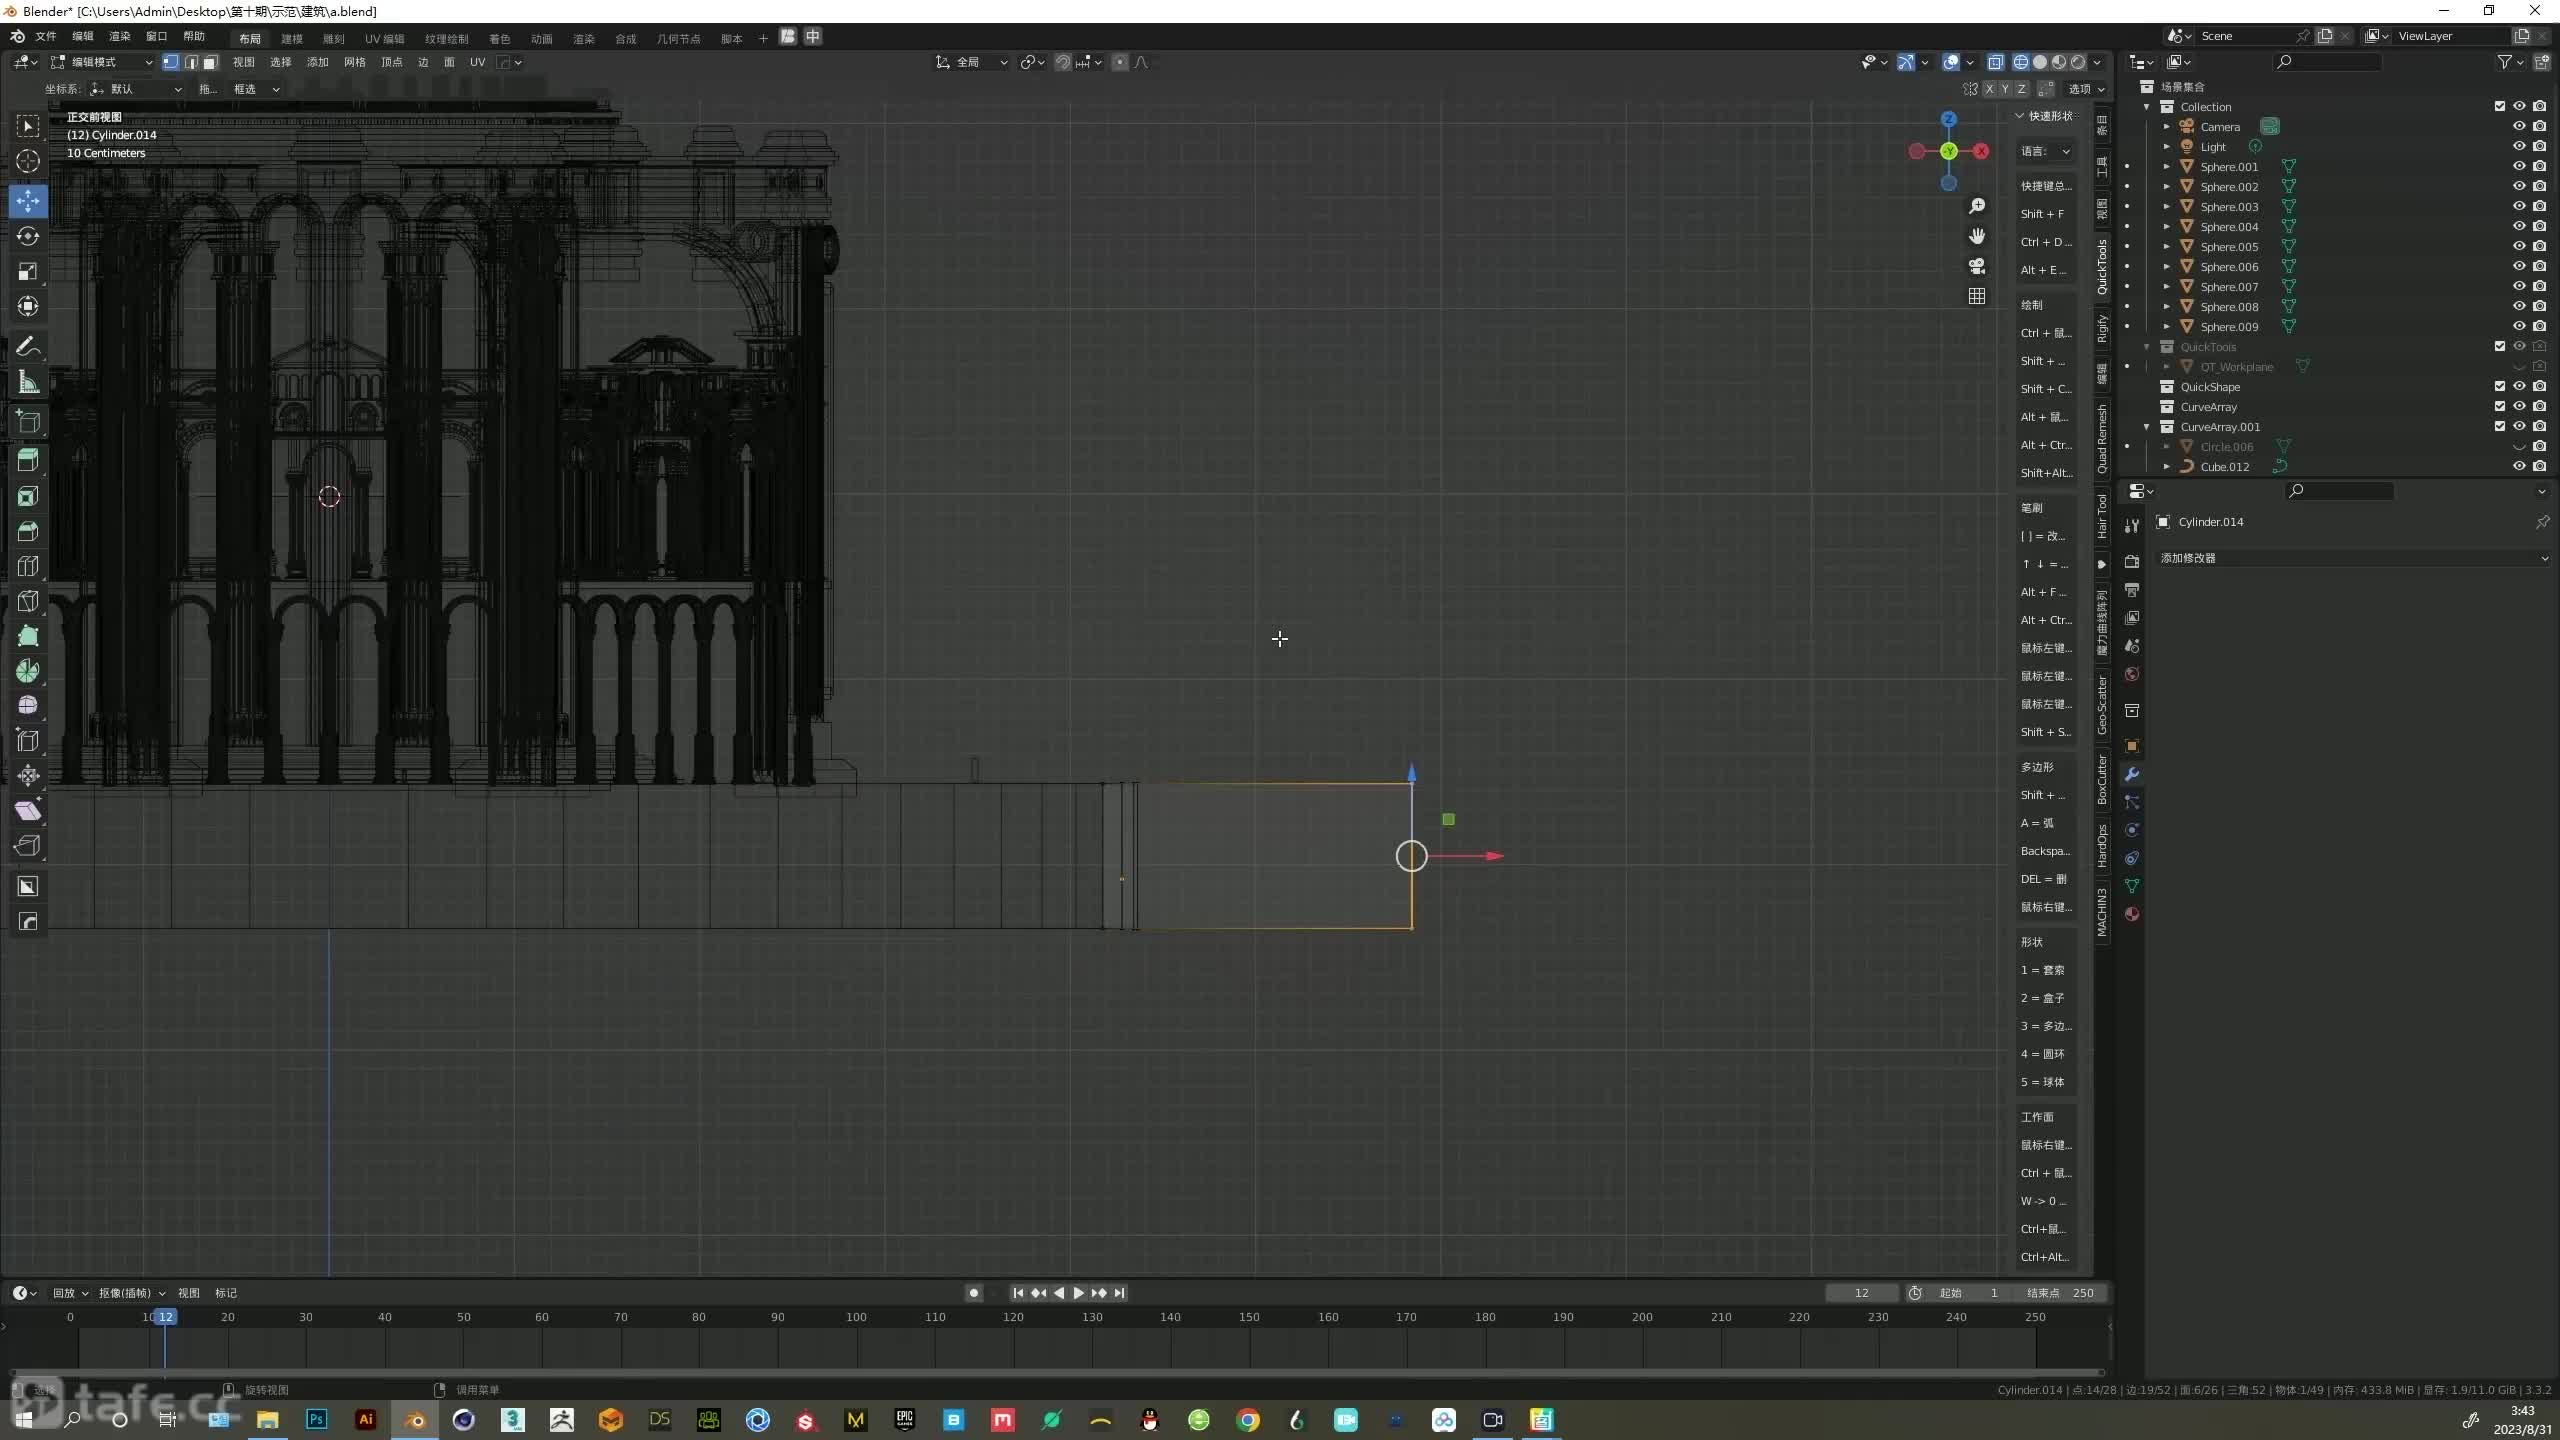Select the Measure tool
The width and height of the screenshot is (2560, 1440).
28,382
